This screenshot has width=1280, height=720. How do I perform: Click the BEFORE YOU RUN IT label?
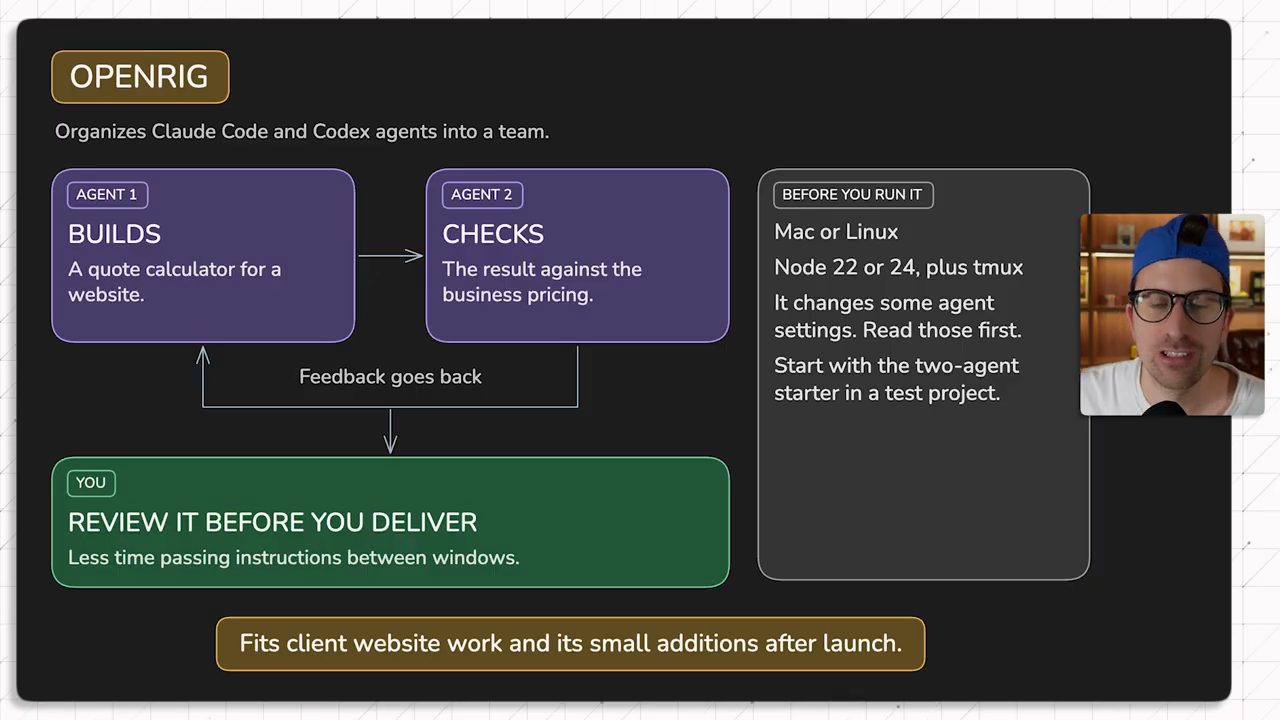tap(852, 194)
